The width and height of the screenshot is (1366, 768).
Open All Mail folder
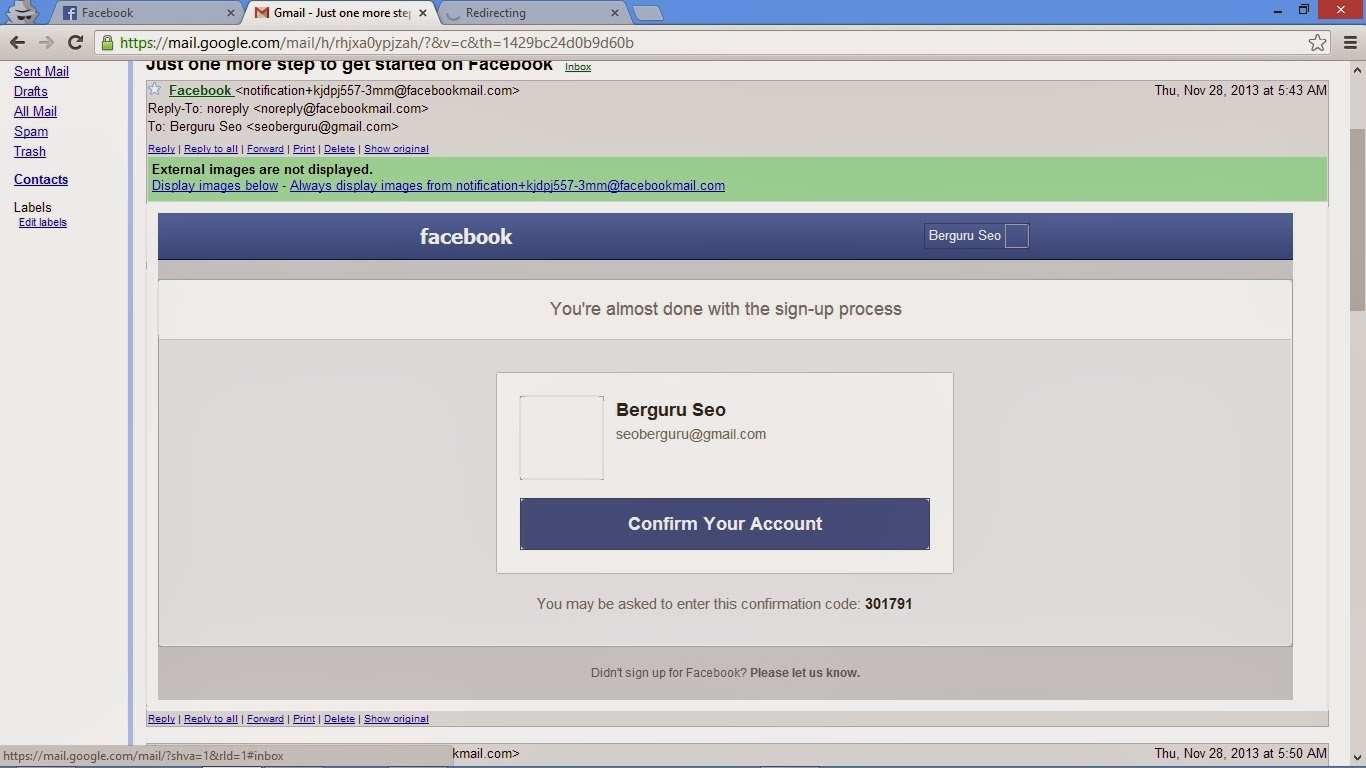click(x=35, y=111)
